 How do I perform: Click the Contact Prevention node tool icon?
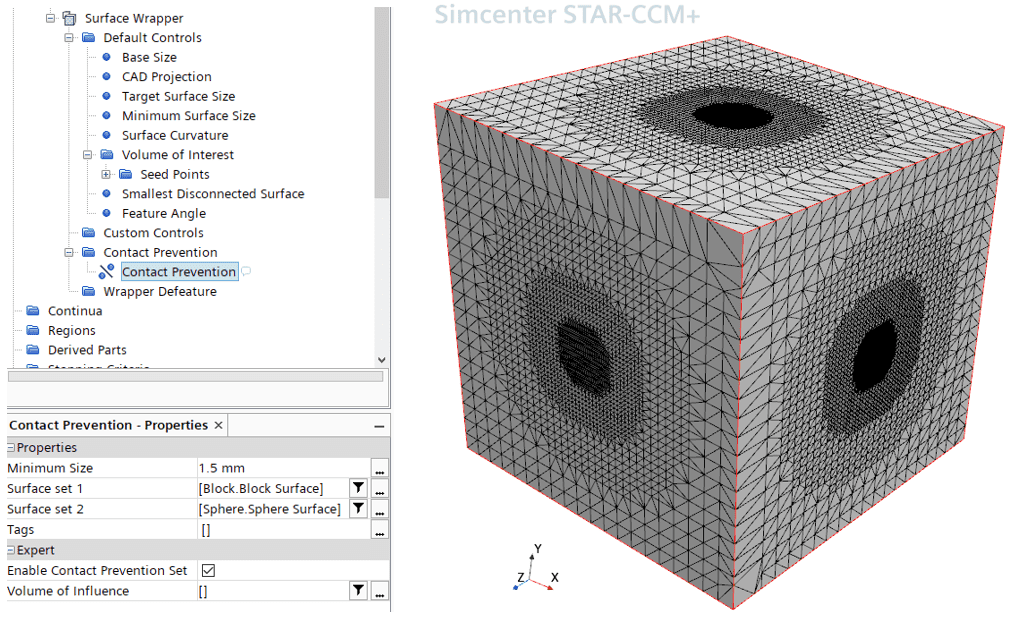coord(107,272)
